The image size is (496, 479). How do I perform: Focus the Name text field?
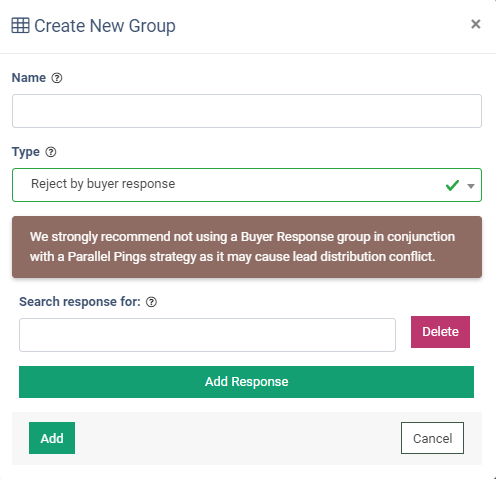tap(247, 111)
